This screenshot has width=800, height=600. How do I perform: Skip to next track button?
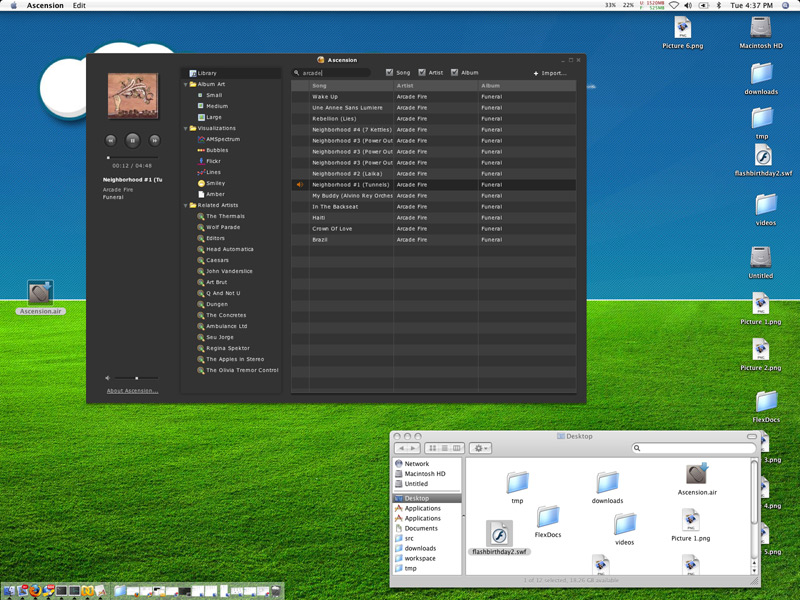click(x=155, y=140)
